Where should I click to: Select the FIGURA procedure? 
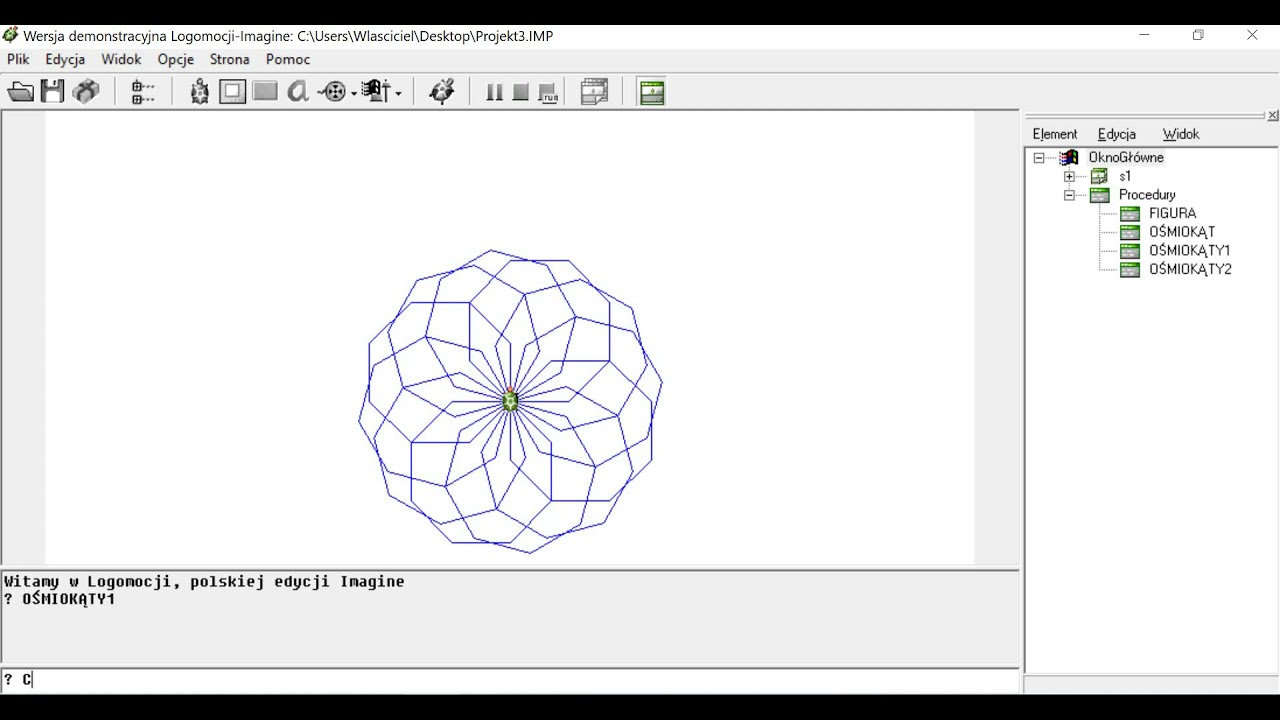click(x=1172, y=213)
